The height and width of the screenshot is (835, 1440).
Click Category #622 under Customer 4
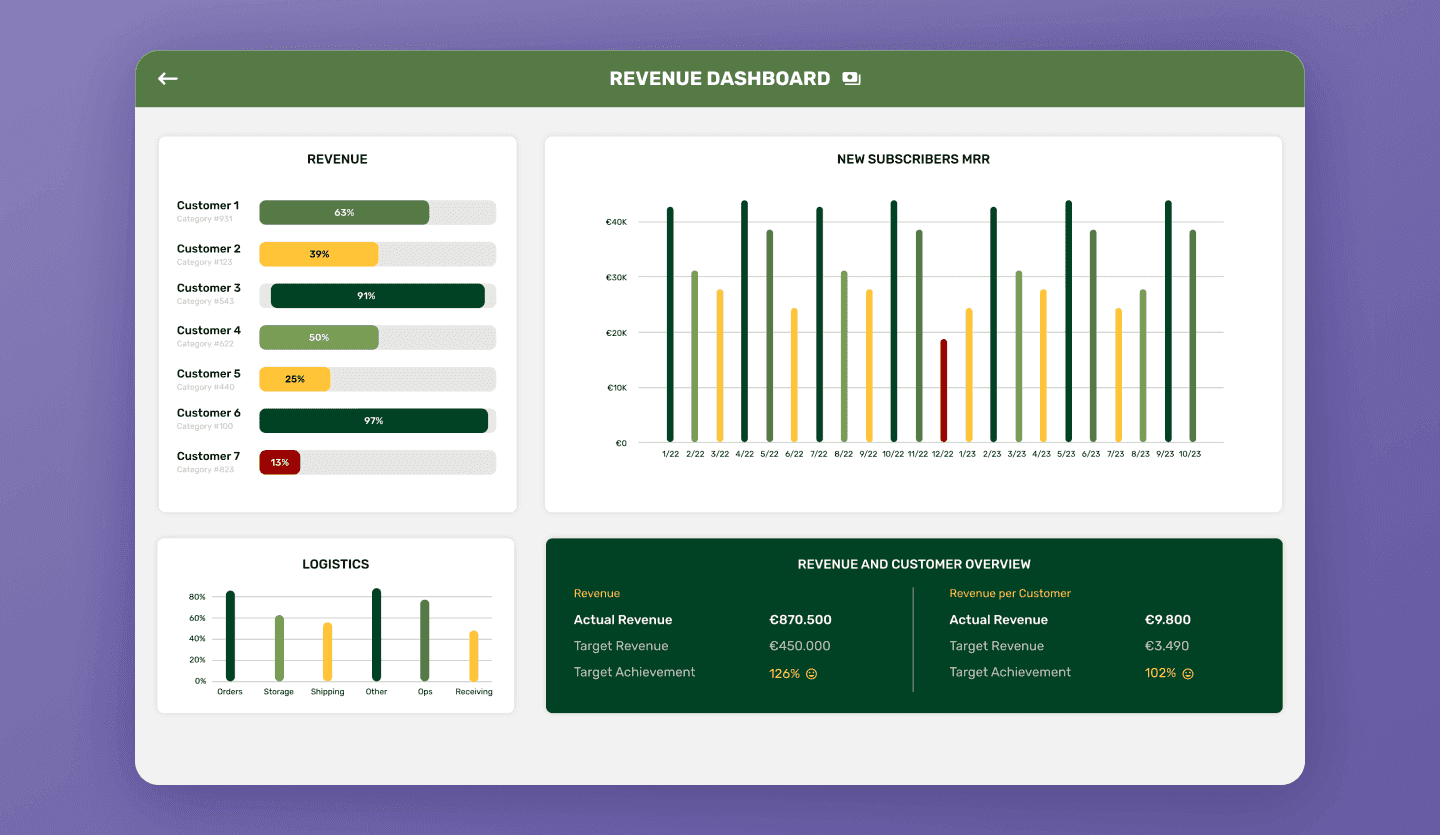pyautogui.click(x=205, y=344)
